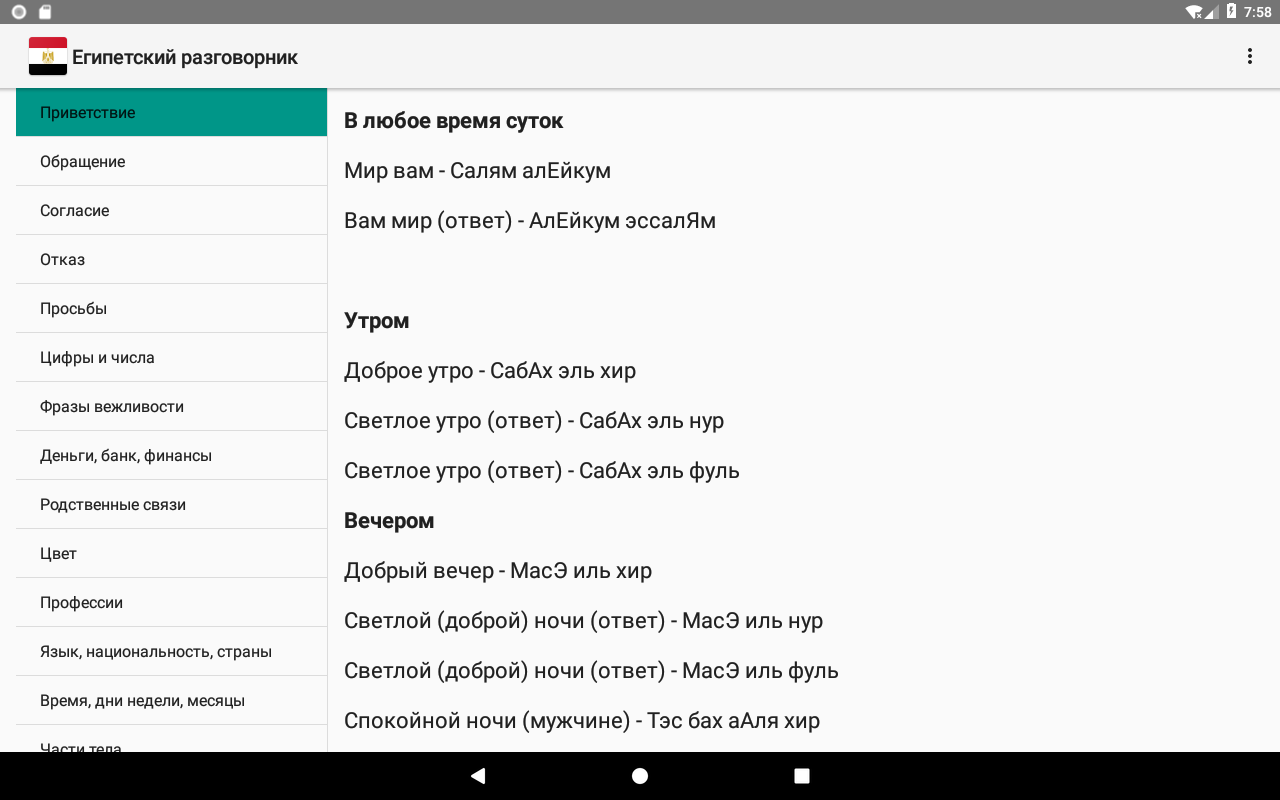Tap the Утром section heading

377,321
